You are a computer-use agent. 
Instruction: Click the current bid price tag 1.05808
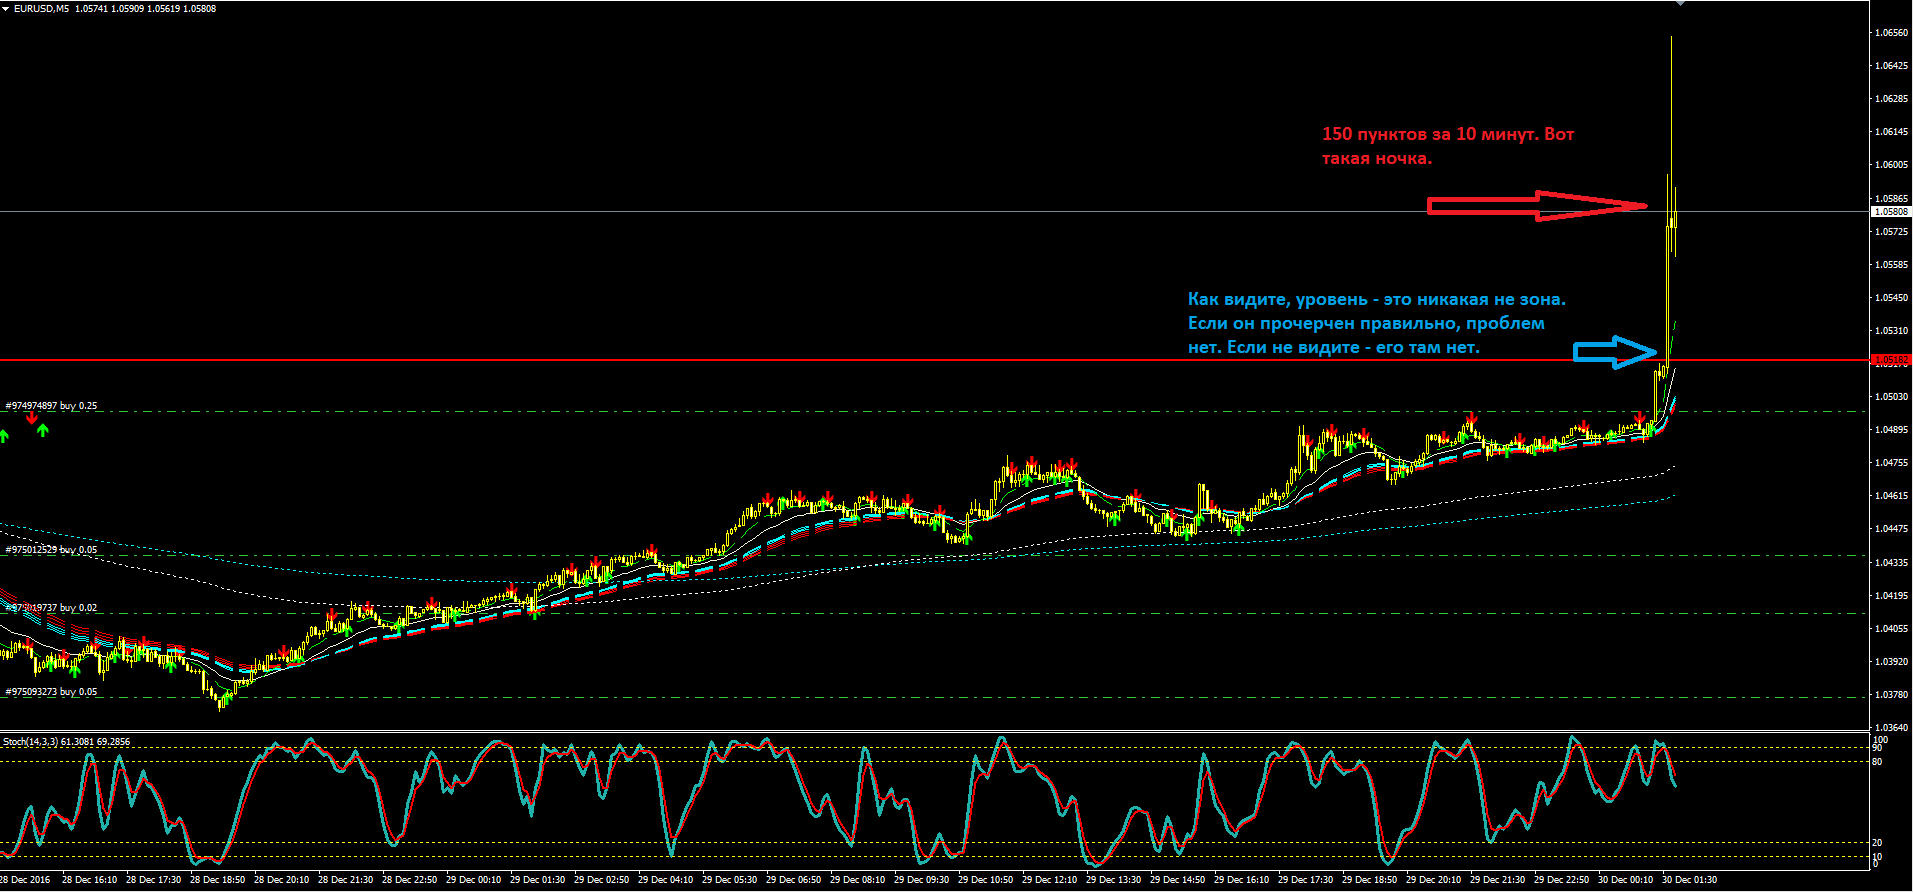pos(1890,212)
